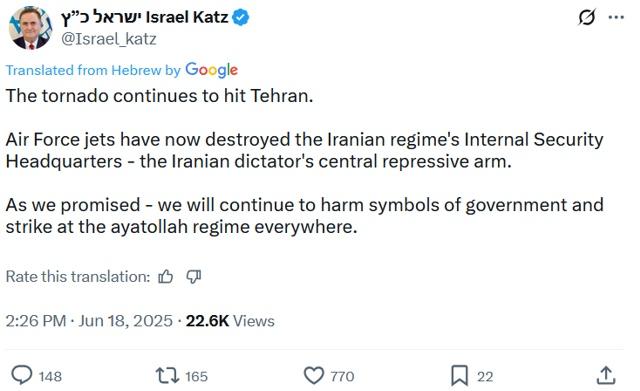Open the @Israel_katz handle link
640x391 pixels.
tap(109, 39)
